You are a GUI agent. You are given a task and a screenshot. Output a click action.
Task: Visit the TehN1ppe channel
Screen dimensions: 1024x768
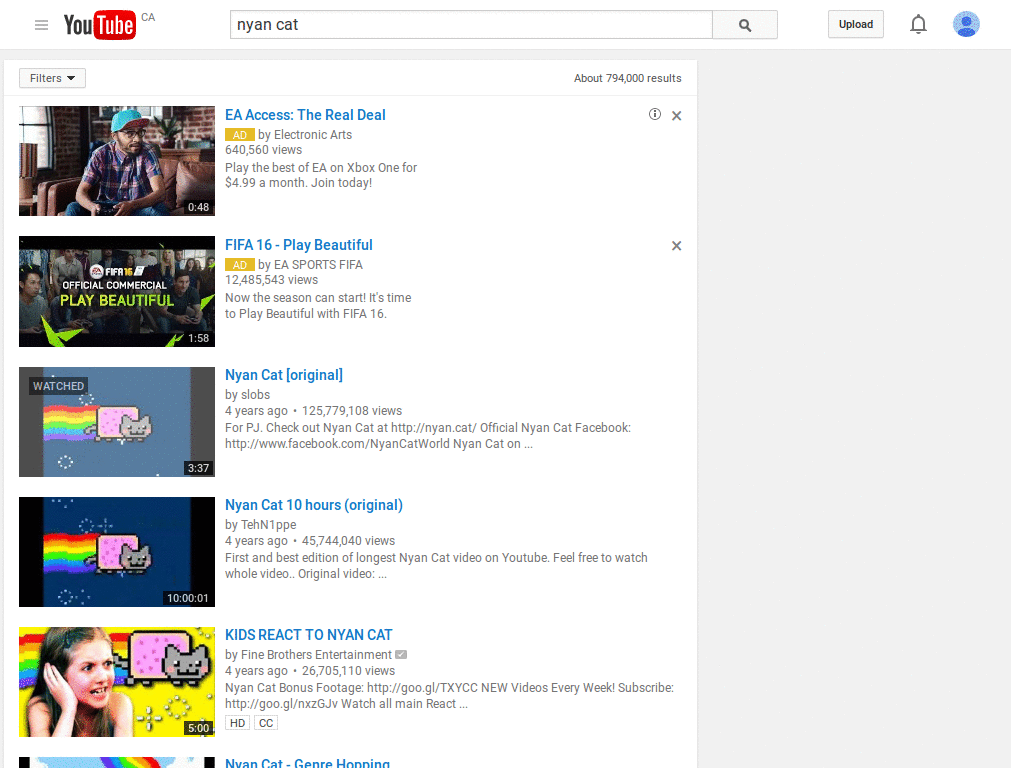point(268,524)
